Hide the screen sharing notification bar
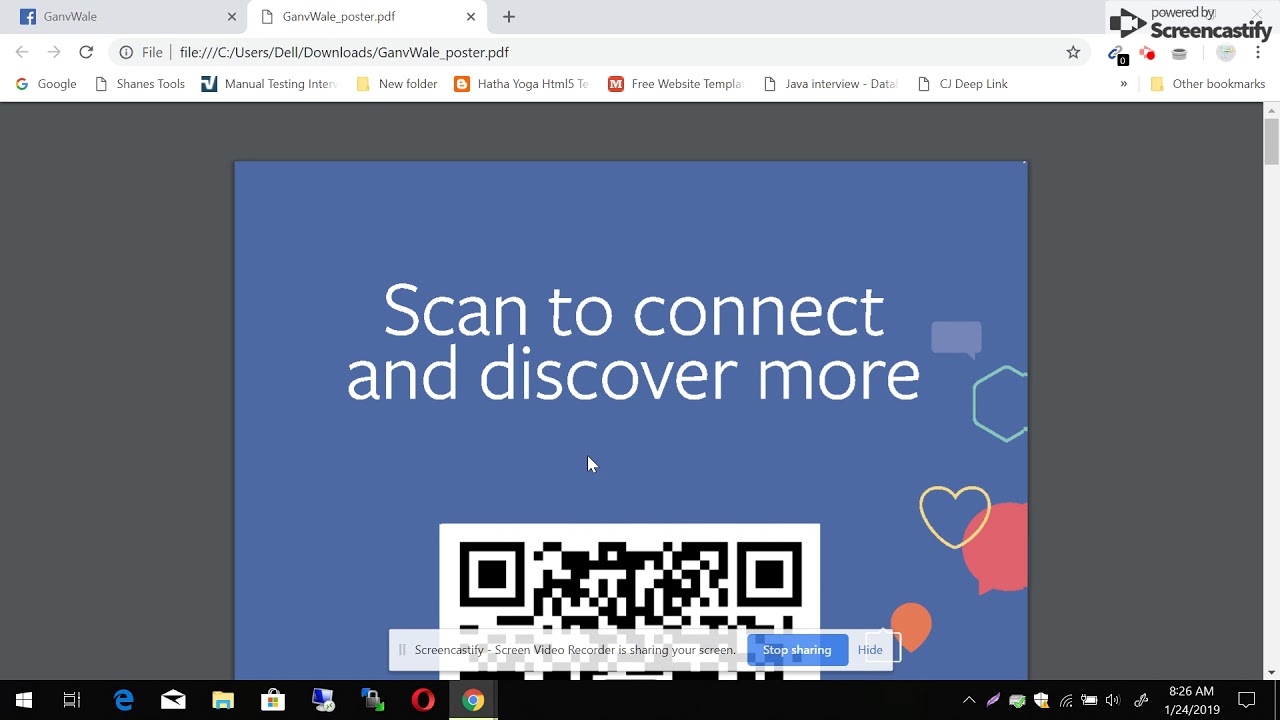This screenshot has width=1280, height=720. [870, 650]
